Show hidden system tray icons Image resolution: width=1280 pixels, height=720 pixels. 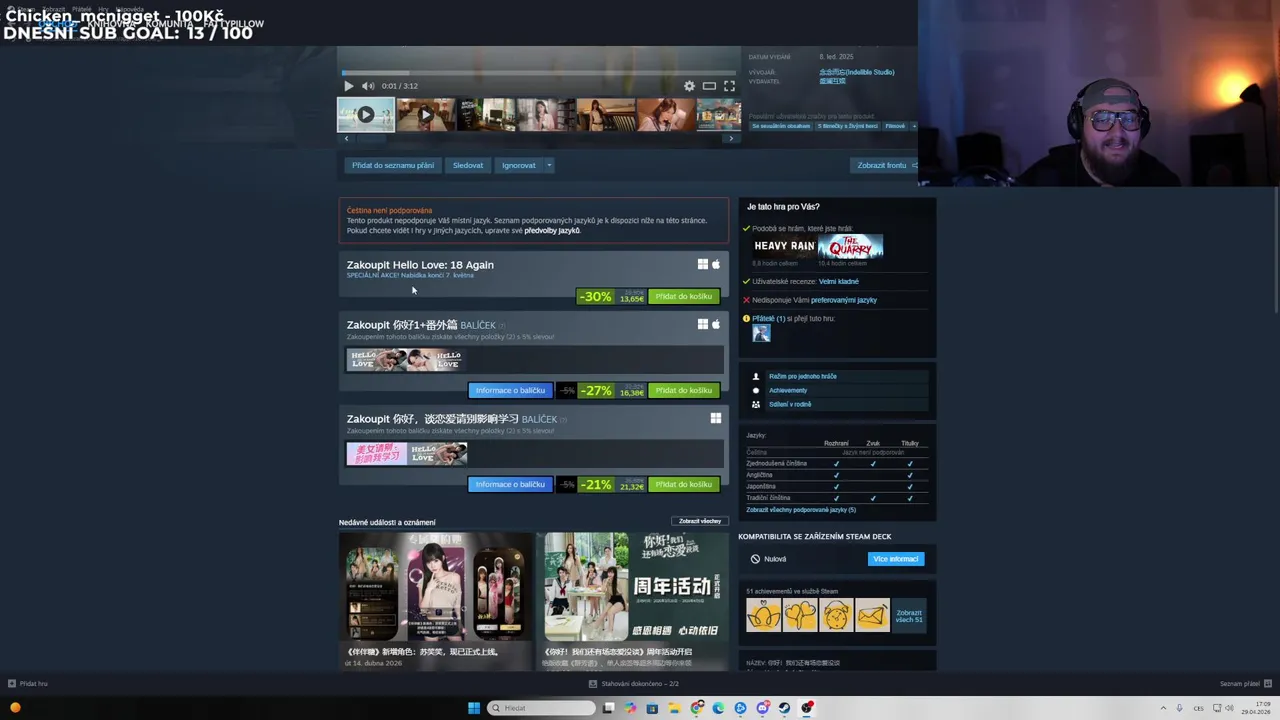pos(1163,708)
